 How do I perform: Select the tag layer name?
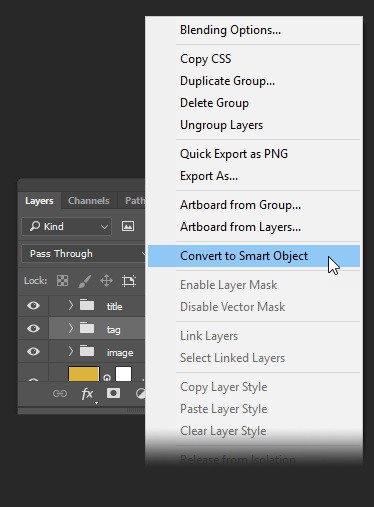tap(113, 330)
